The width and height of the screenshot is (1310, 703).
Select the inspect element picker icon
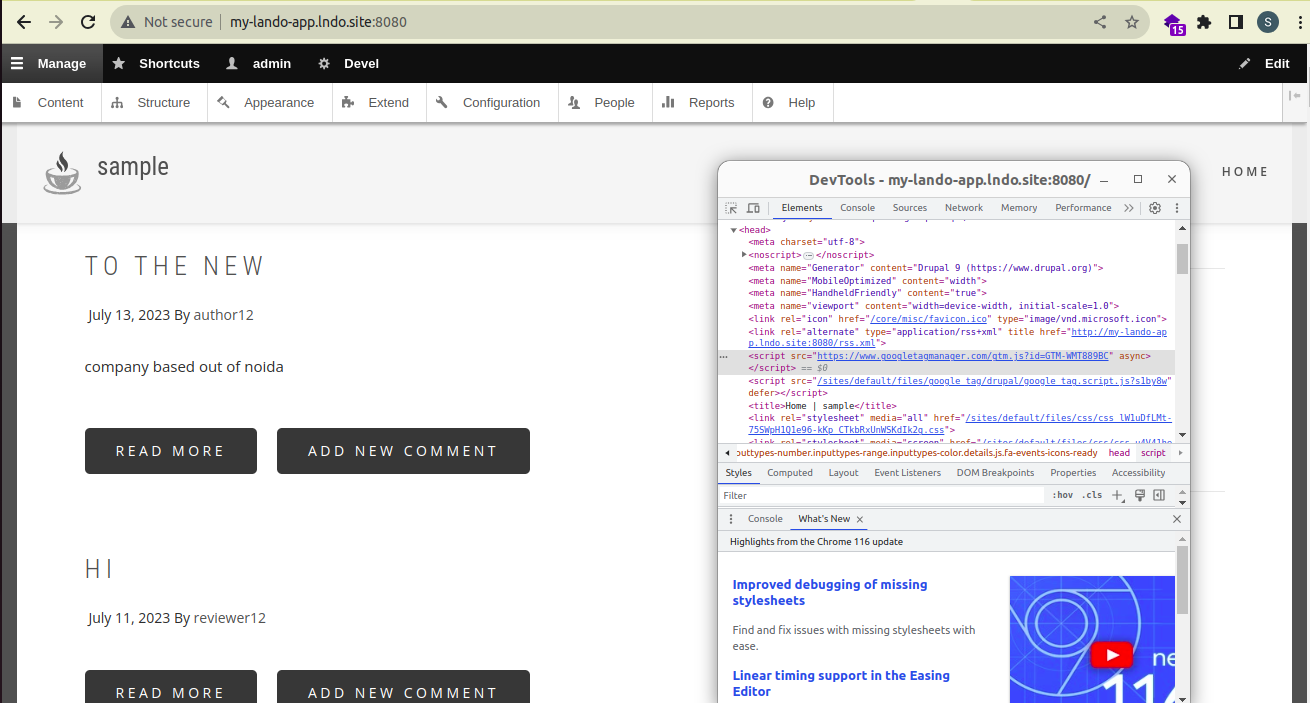(732, 208)
